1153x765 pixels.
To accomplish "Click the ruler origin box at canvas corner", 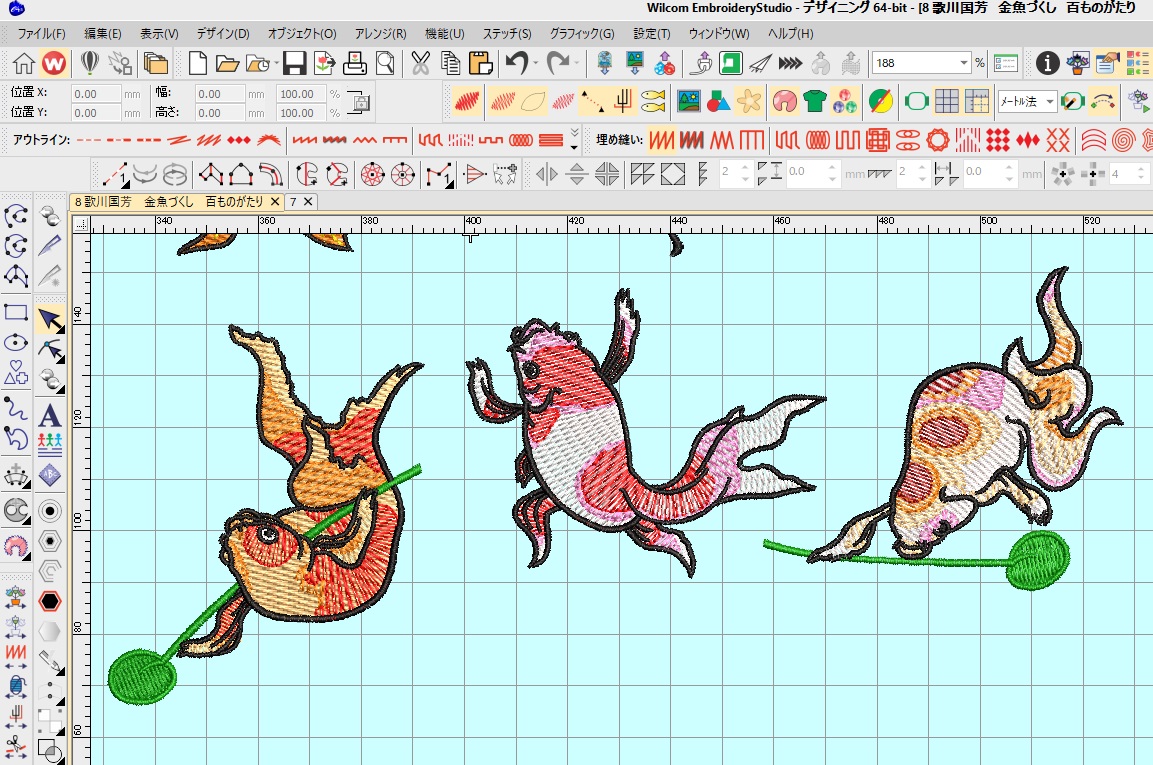I will tap(81, 224).
